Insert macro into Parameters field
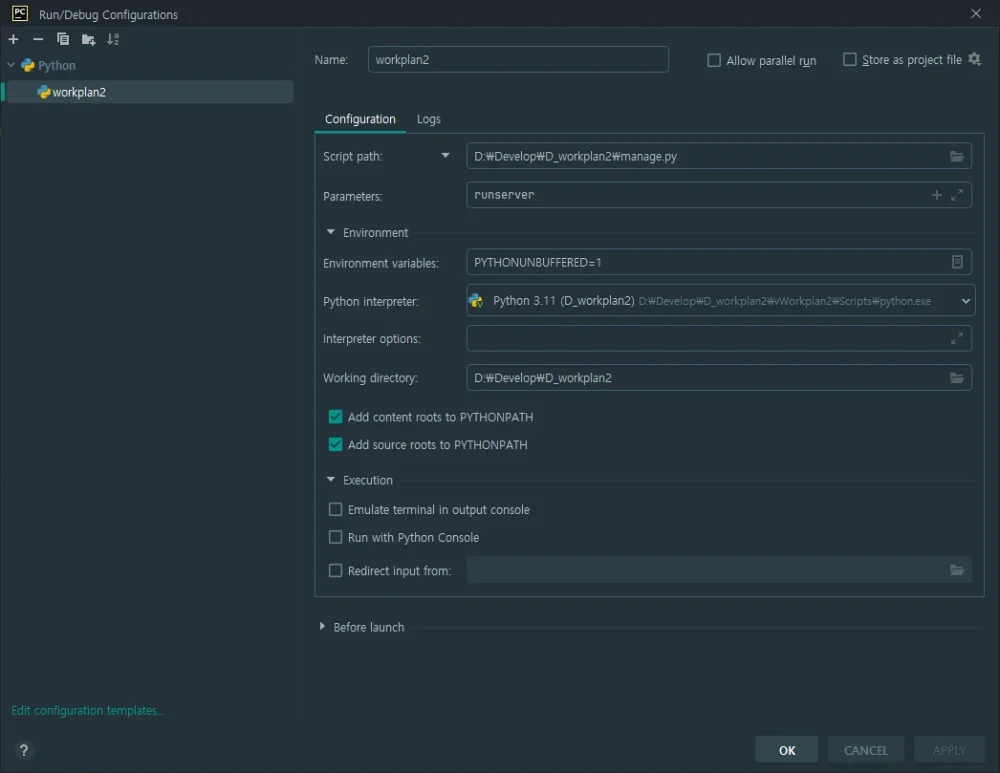 coord(936,195)
